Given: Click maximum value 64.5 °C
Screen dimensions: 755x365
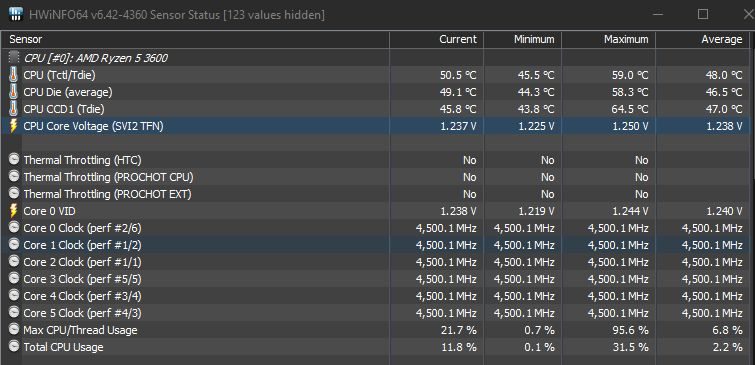Looking at the screenshot, I should click(629, 109).
